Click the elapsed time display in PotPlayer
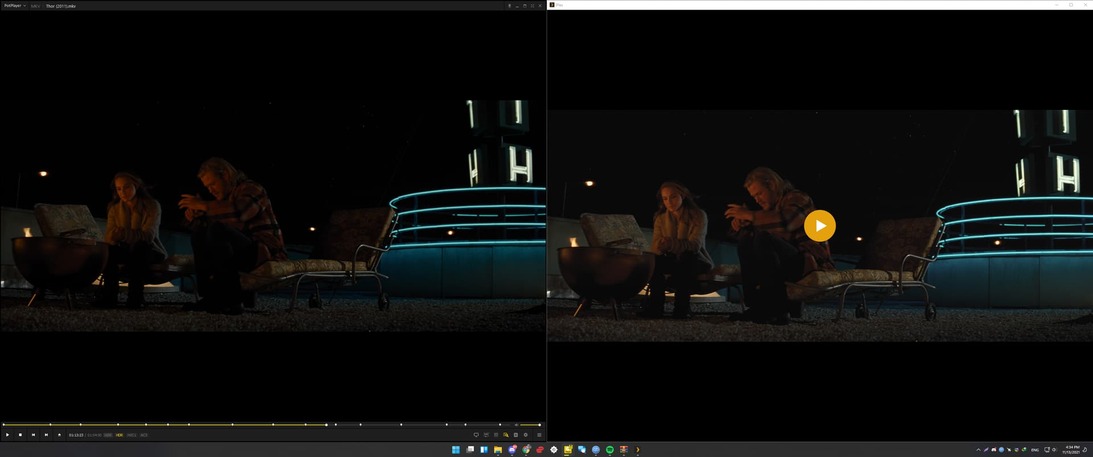Screen dimensions: 1093x457 point(76,435)
